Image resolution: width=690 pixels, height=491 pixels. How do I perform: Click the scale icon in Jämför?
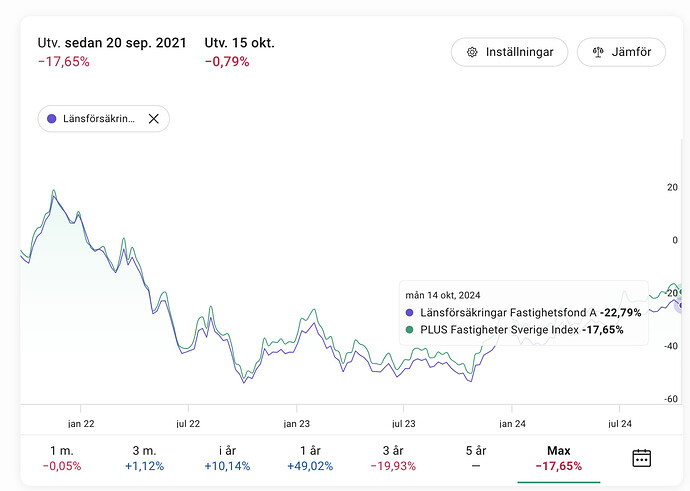tap(599, 52)
